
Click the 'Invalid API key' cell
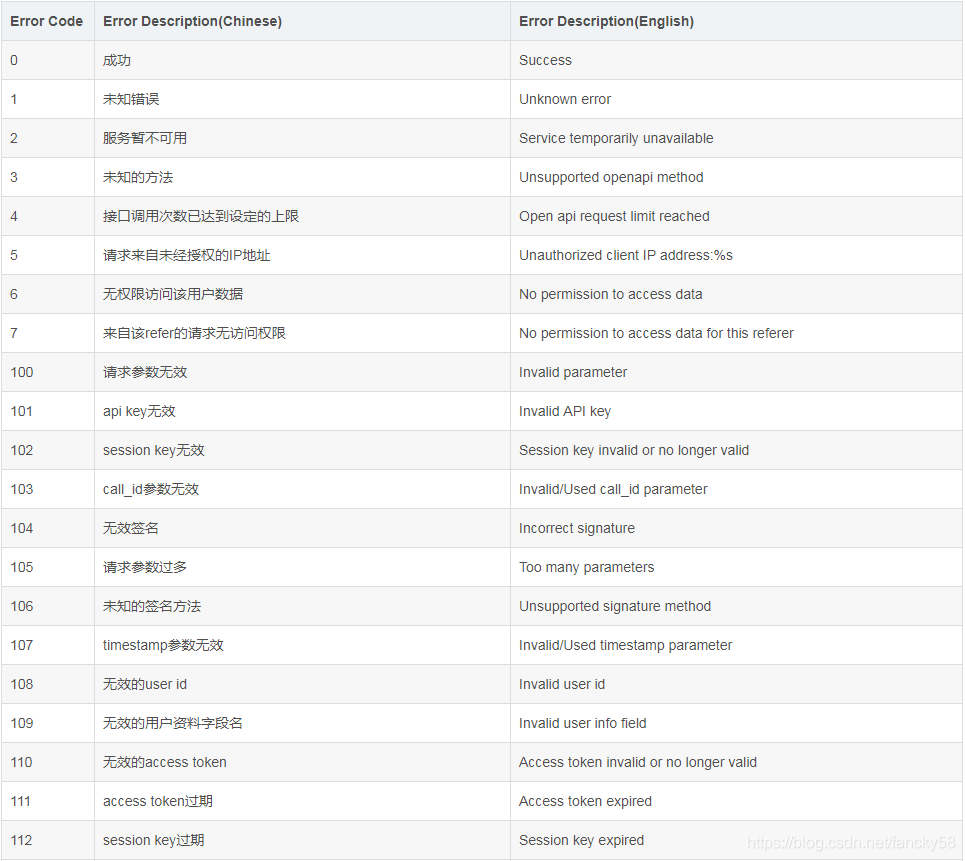(x=736, y=411)
